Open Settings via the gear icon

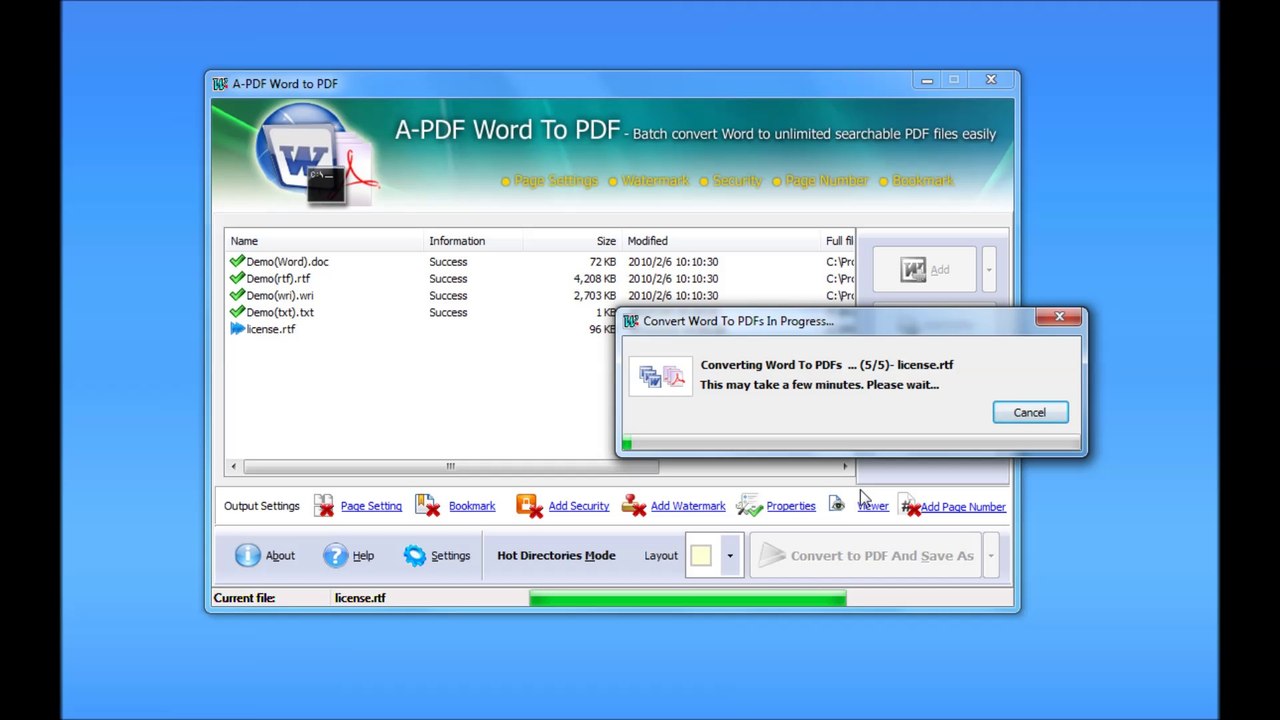[x=415, y=556]
